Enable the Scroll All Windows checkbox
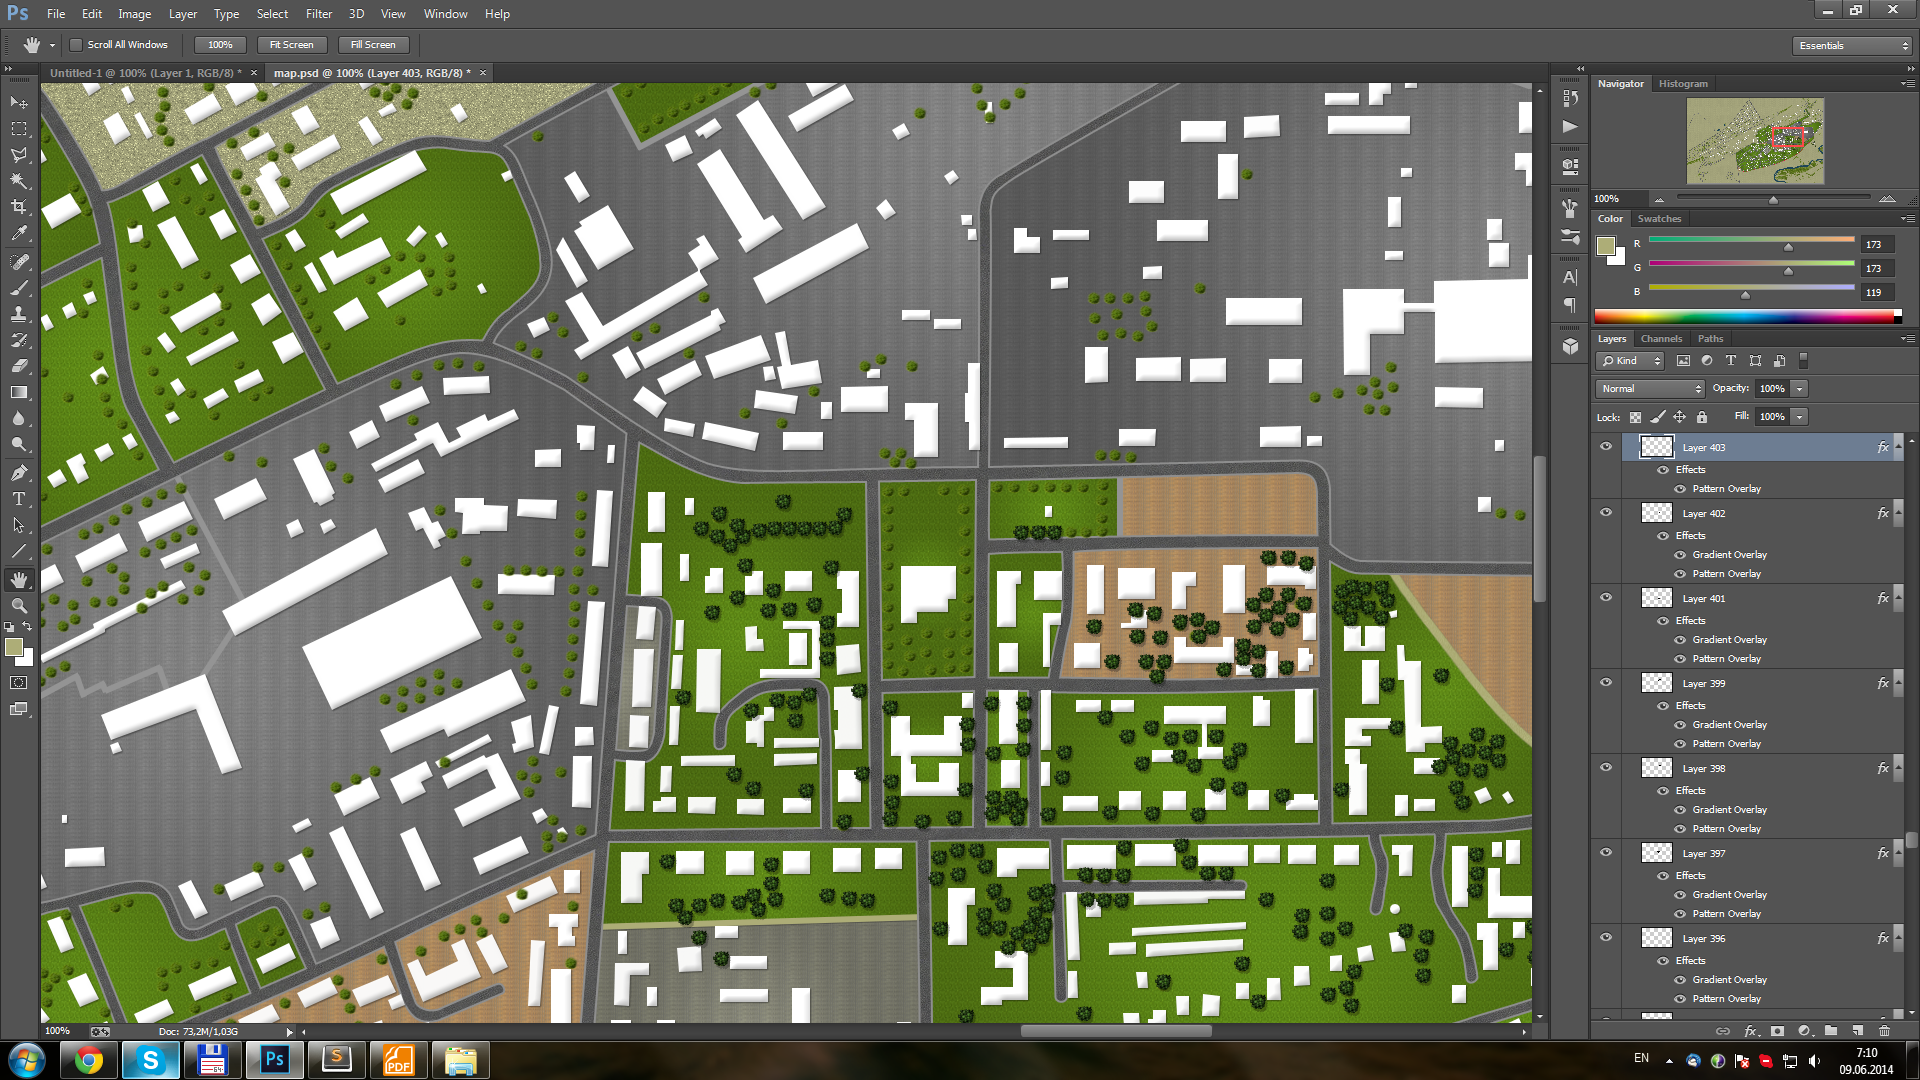The height and width of the screenshot is (1080, 1920). [75, 45]
